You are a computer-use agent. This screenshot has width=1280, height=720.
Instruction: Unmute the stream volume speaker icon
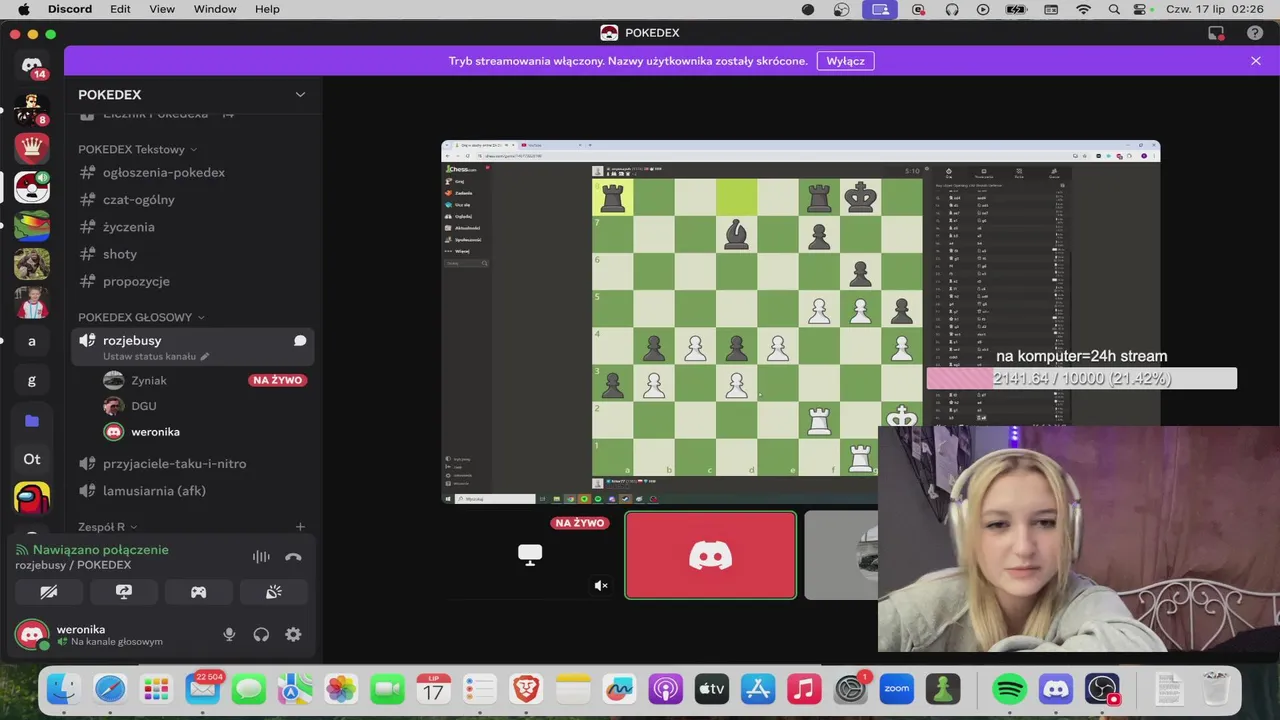601,586
